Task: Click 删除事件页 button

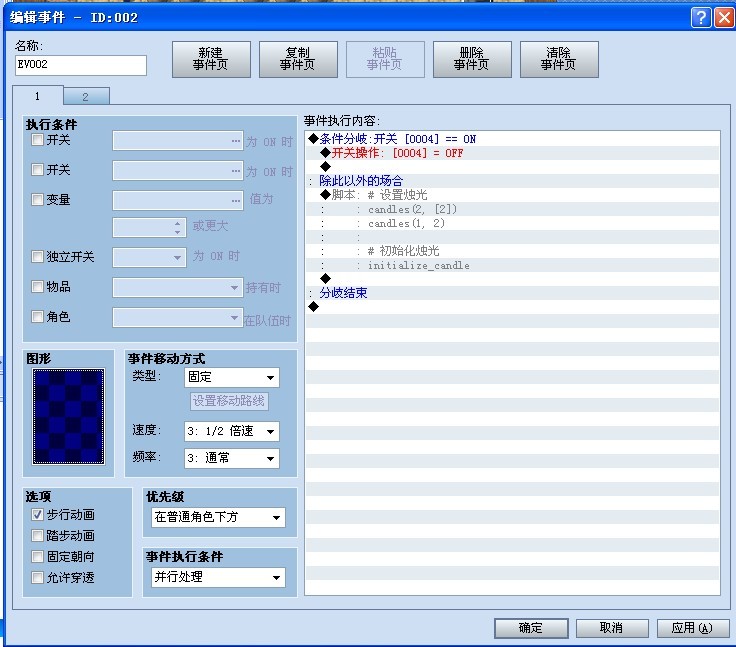Action: (x=472, y=59)
